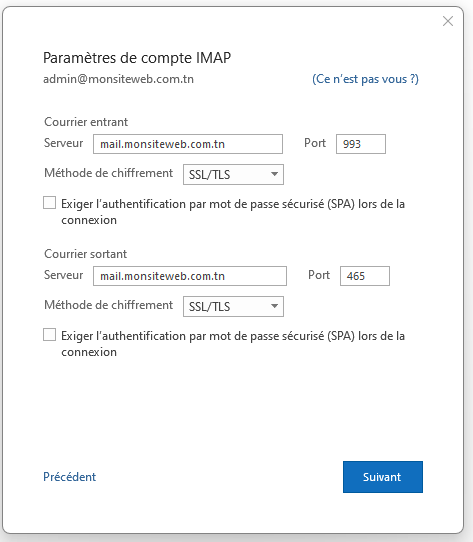Close the IMAP account settings dialog

tap(448, 21)
